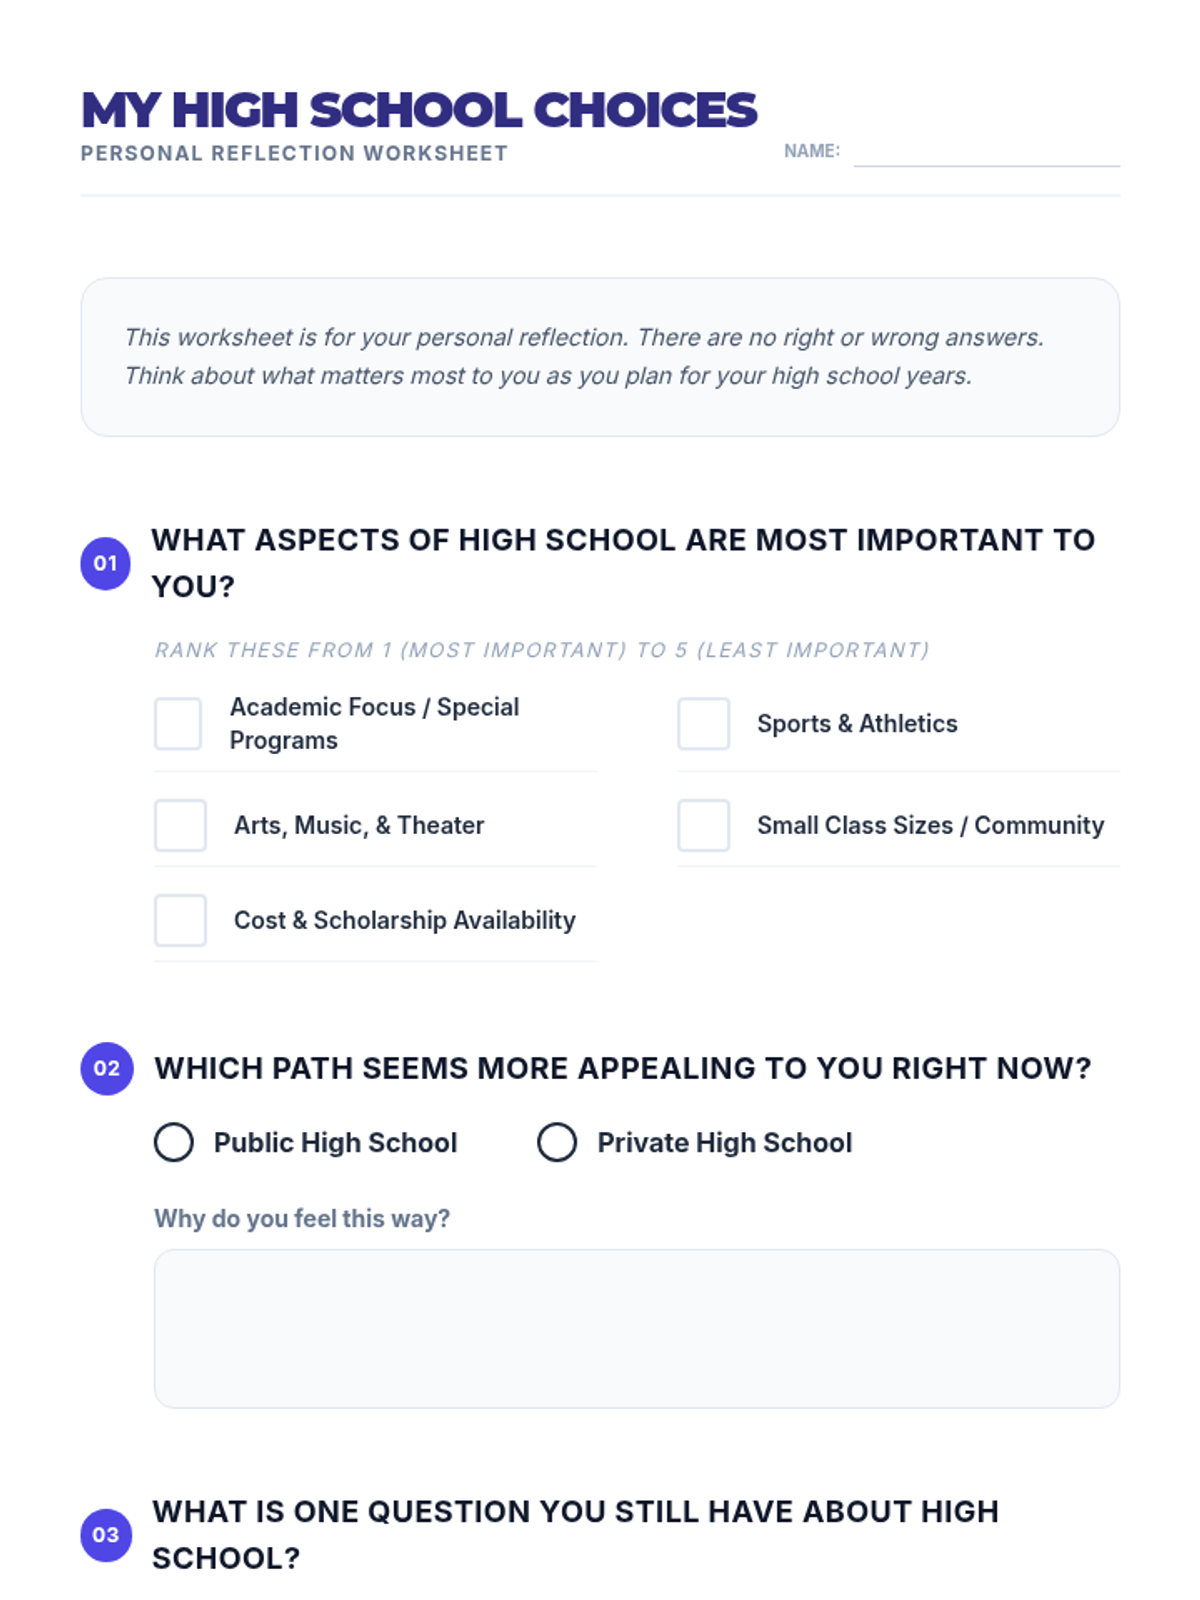Click the Sports & Athletics label
The width and height of the screenshot is (1200, 1600).
pos(857,724)
